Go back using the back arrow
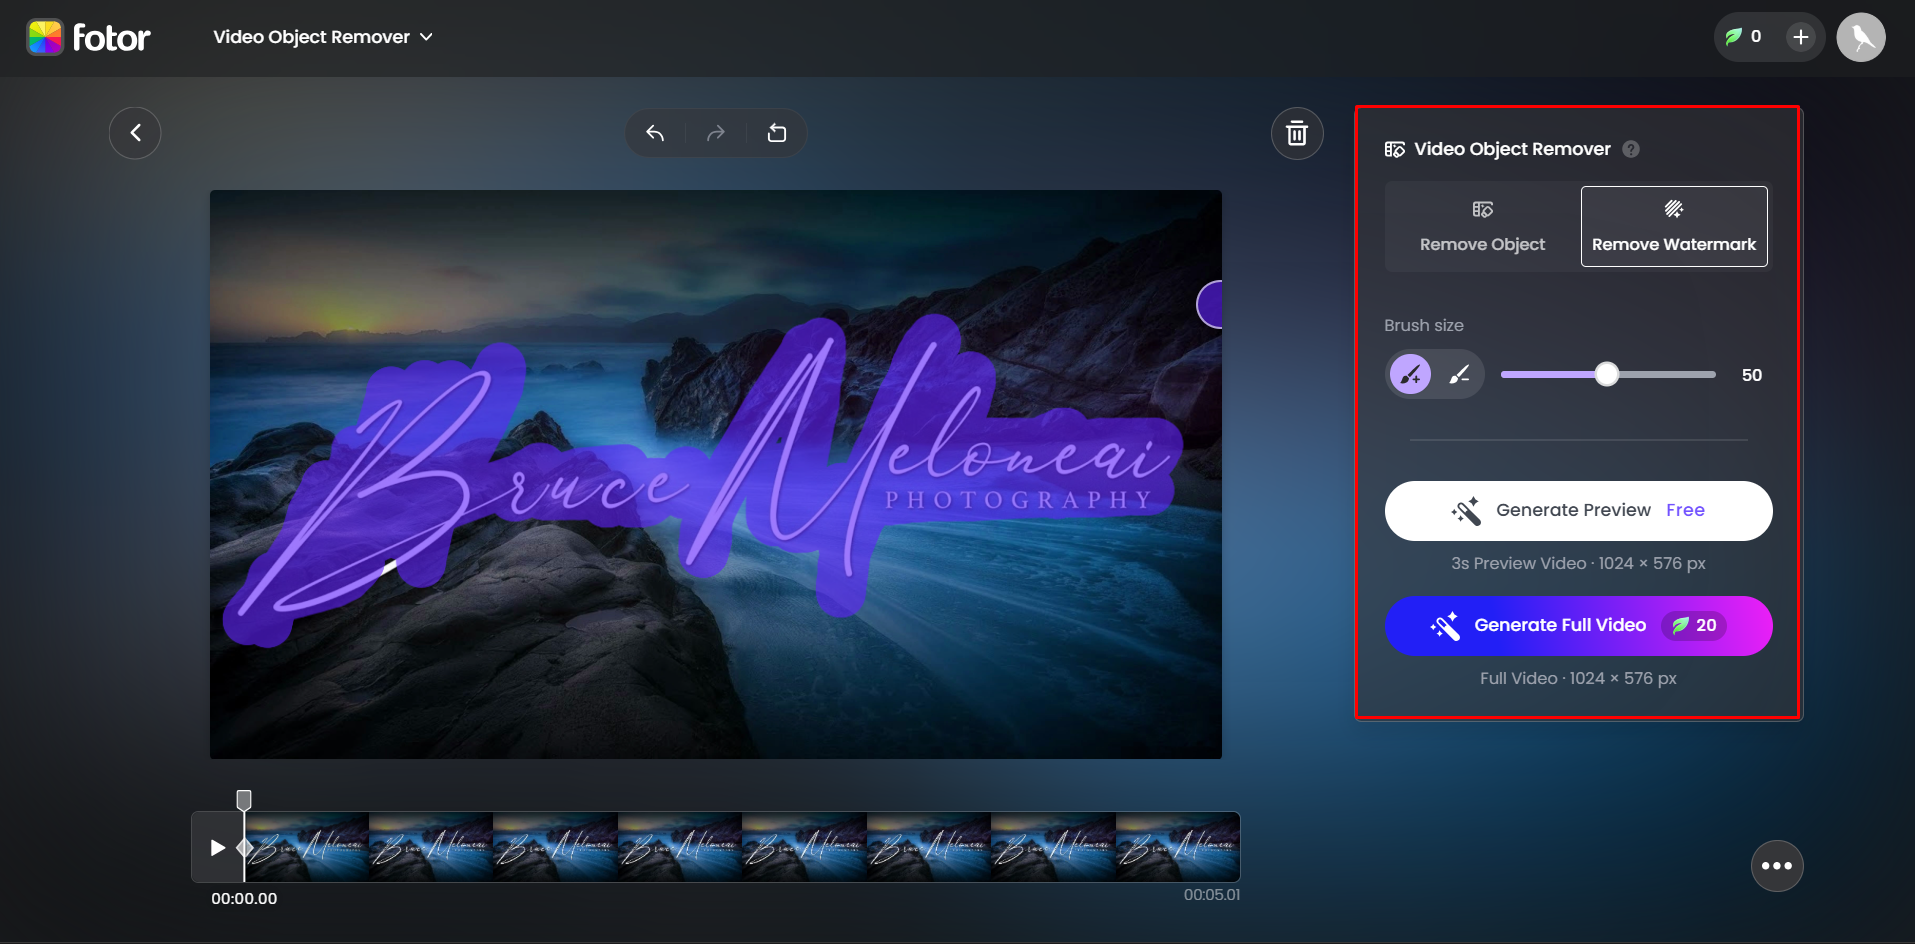1915x944 pixels. [135, 132]
